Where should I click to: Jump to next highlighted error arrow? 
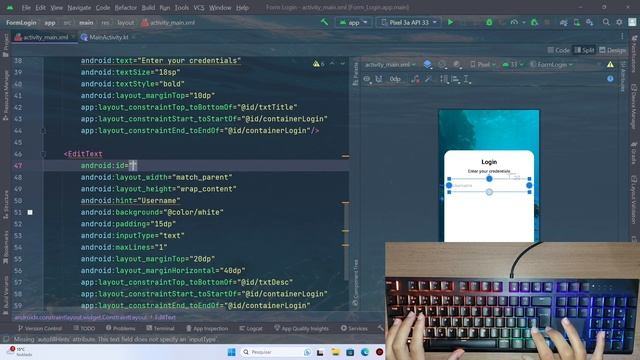tap(342, 64)
